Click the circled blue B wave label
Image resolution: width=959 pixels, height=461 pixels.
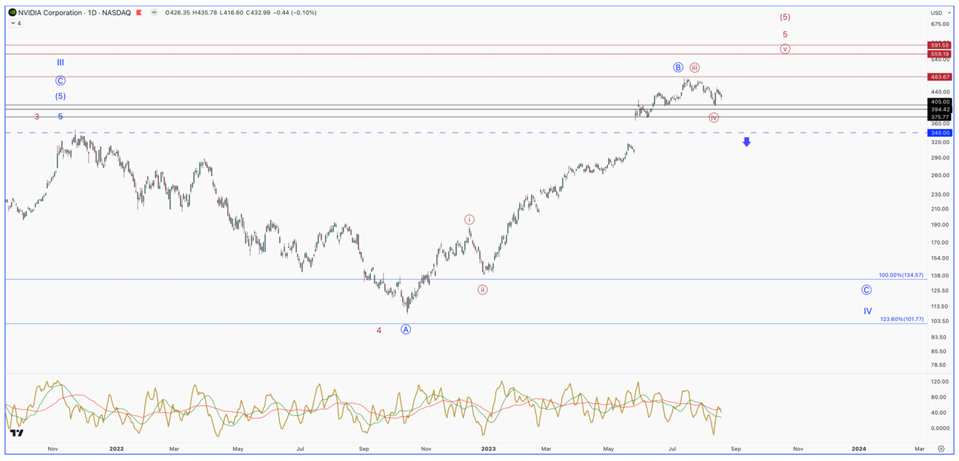click(678, 67)
